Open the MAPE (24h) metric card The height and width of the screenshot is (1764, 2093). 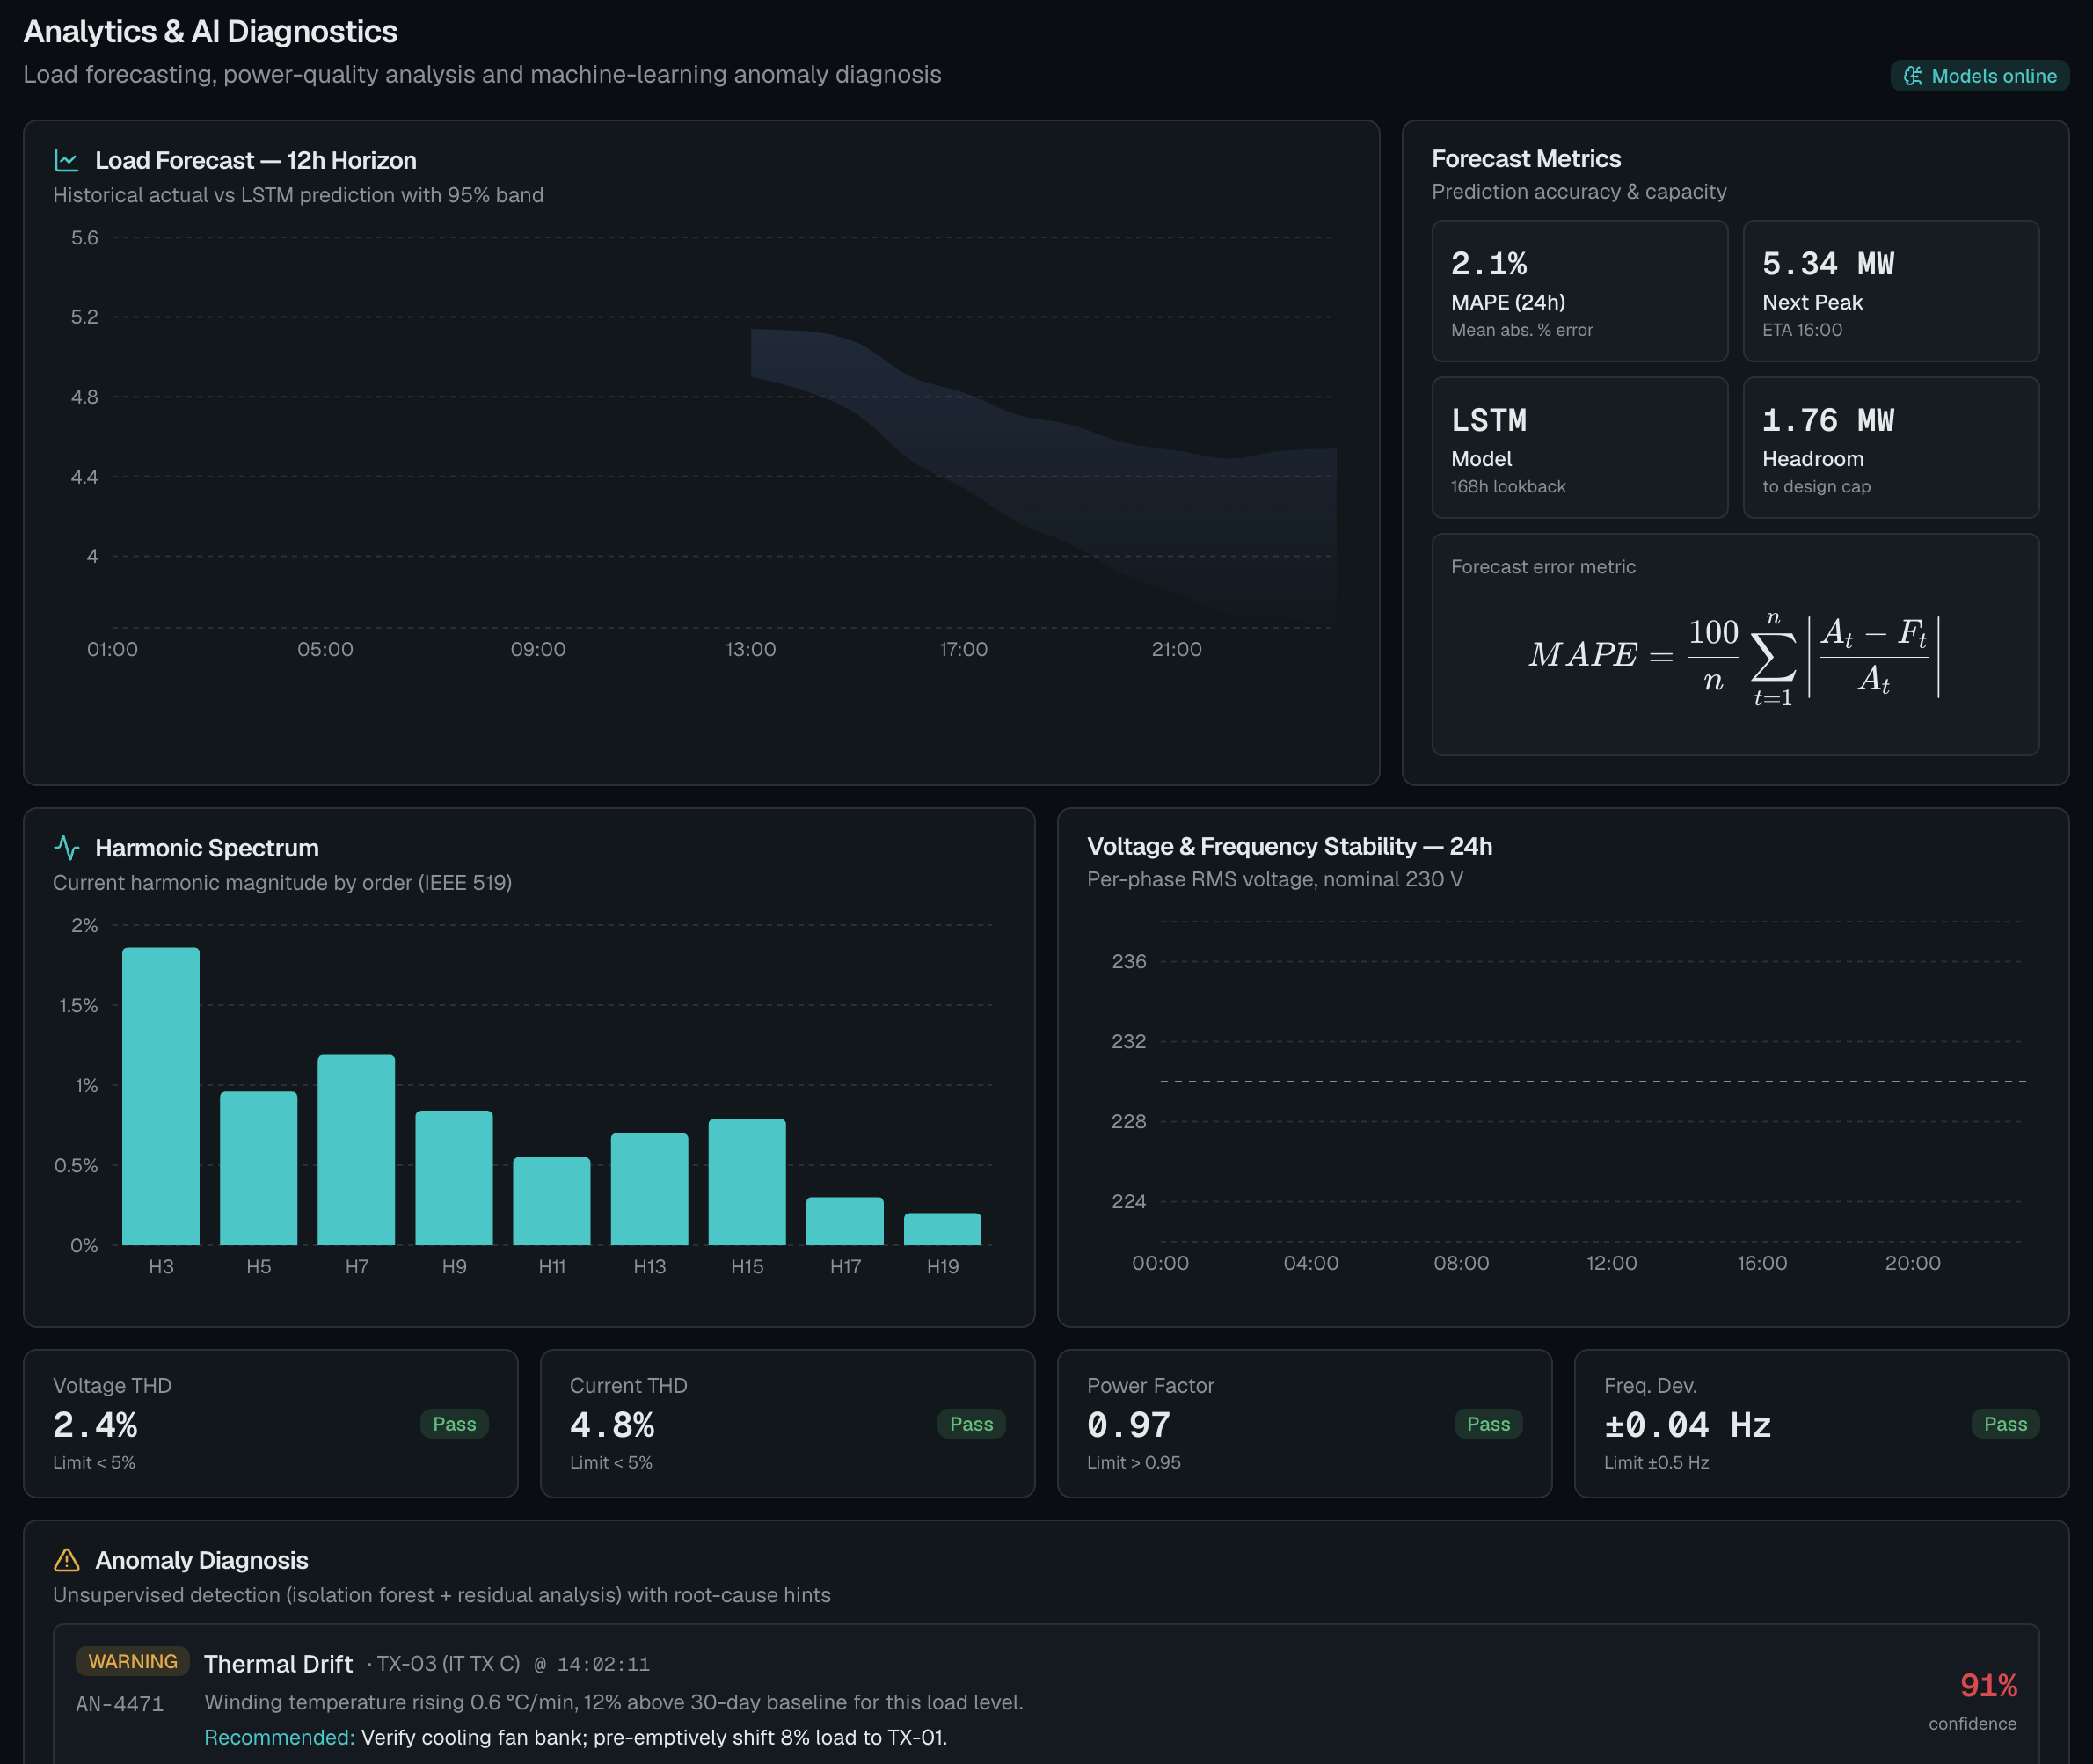coord(1579,291)
